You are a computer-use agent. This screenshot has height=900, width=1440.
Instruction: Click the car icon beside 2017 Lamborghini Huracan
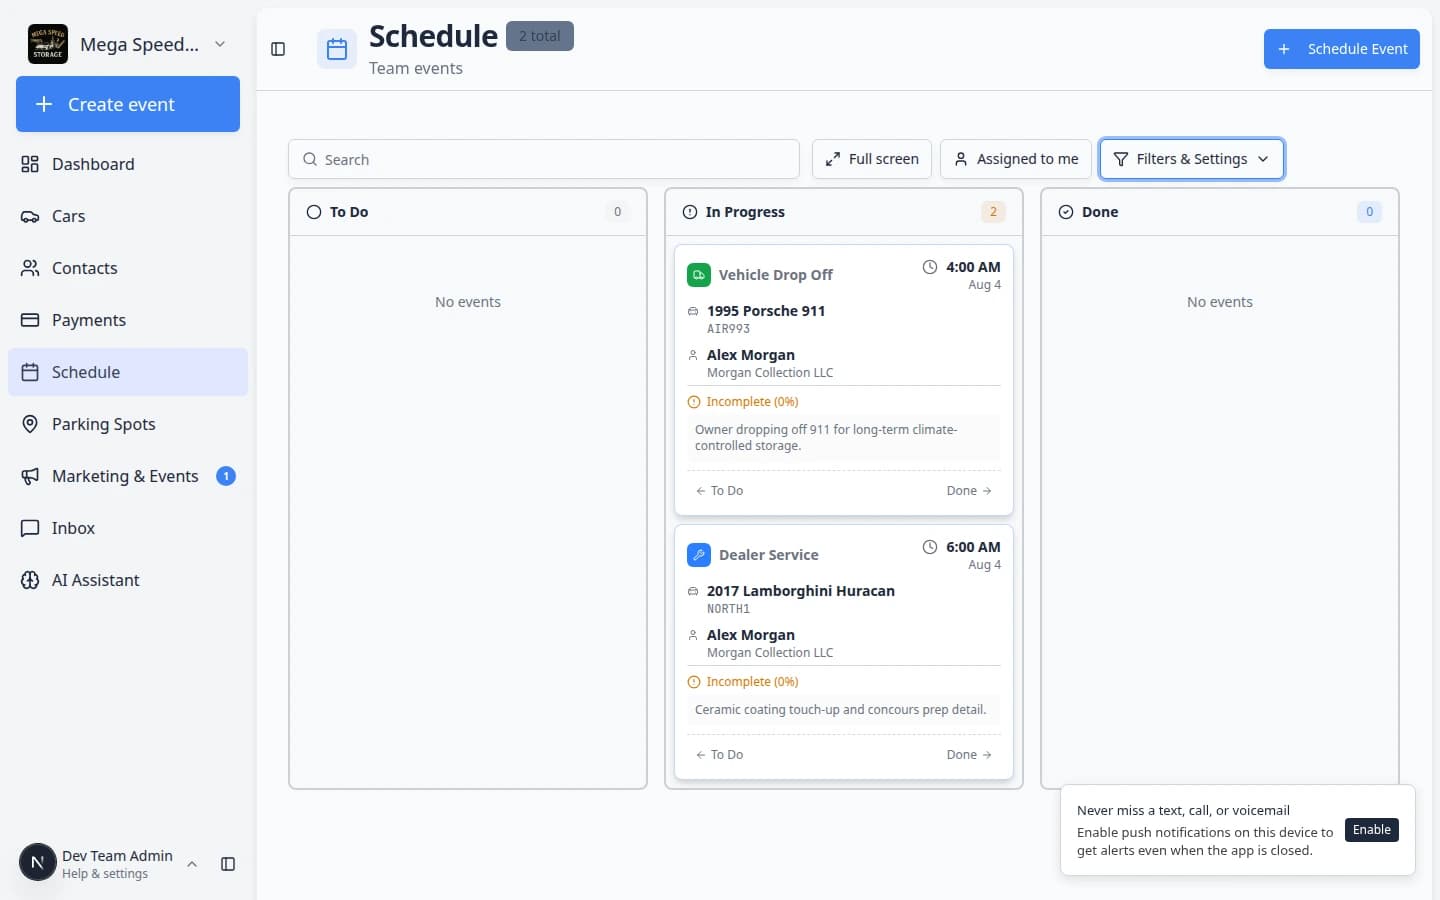(x=693, y=591)
